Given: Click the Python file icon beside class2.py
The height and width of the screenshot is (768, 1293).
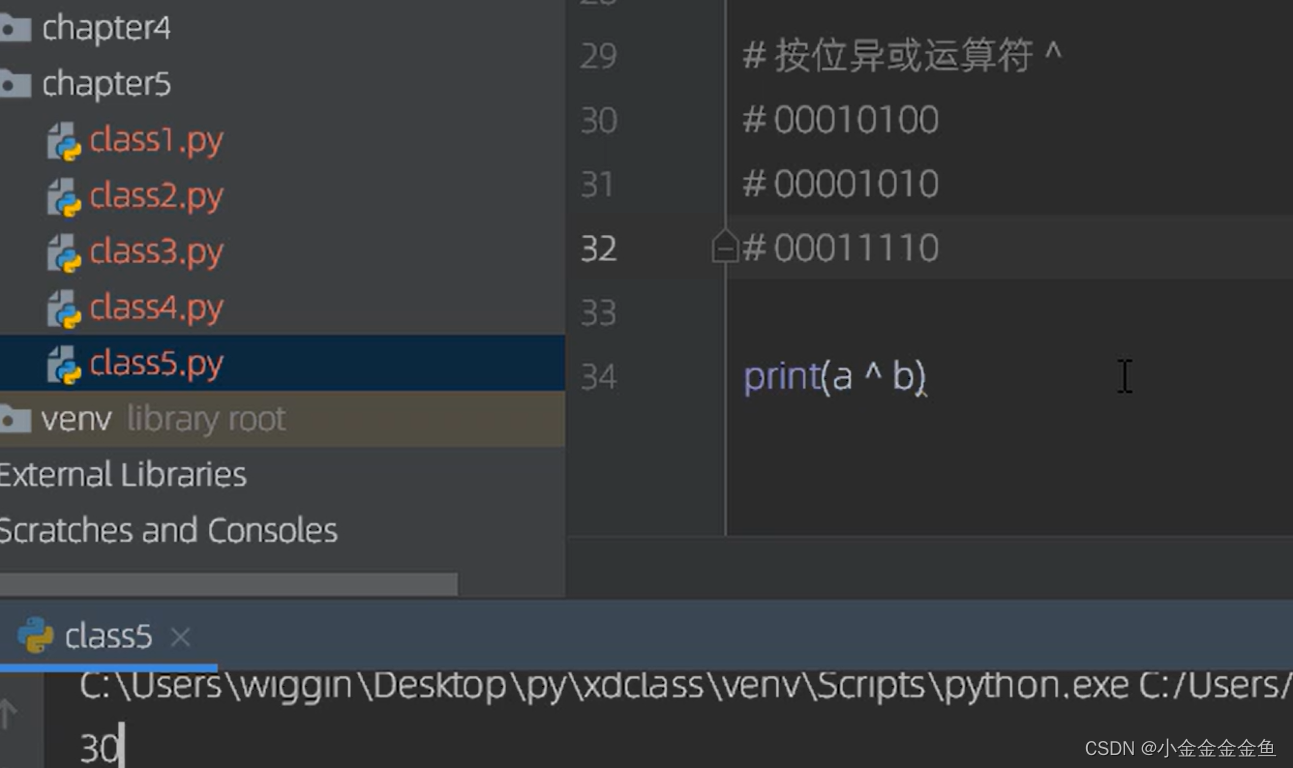Looking at the screenshot, I should click(66, 196).
